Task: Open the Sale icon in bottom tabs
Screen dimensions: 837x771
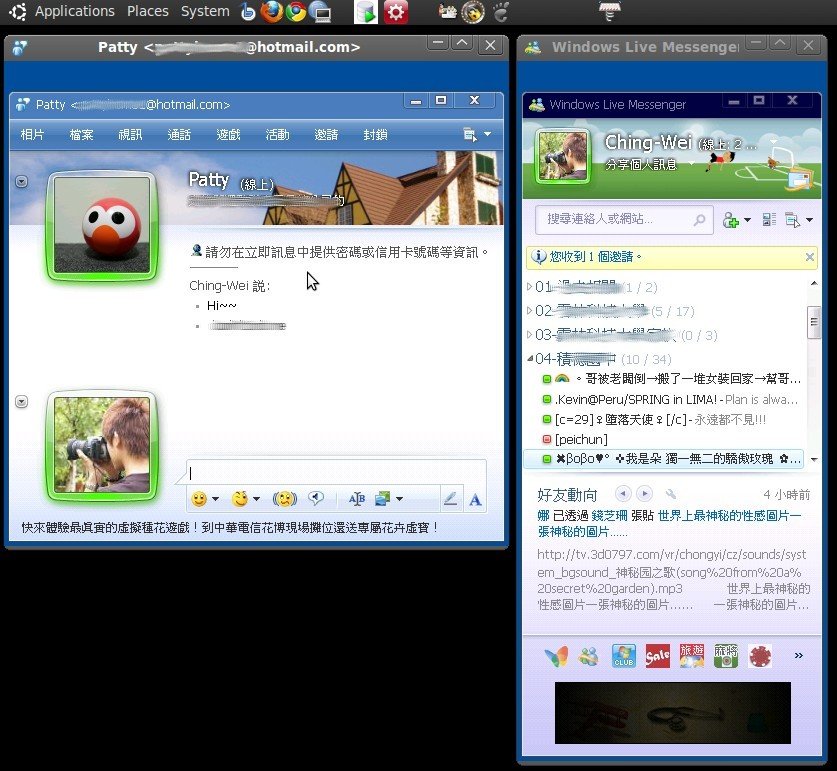Action: coord(658,656)
